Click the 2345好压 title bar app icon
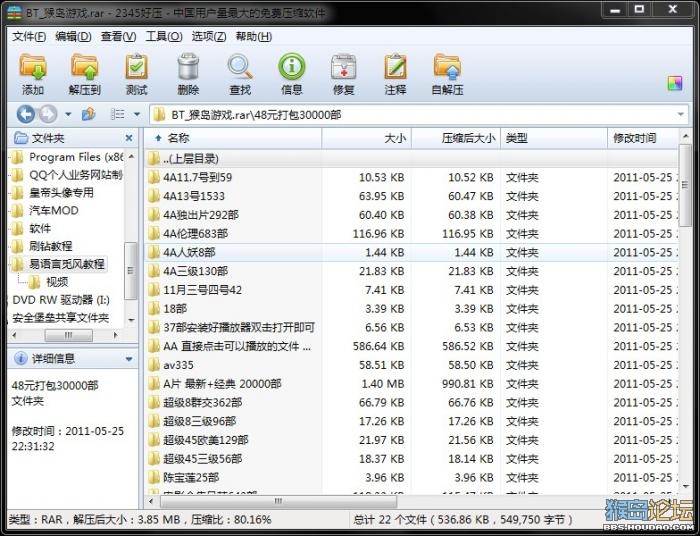 (x=15, y=12)
